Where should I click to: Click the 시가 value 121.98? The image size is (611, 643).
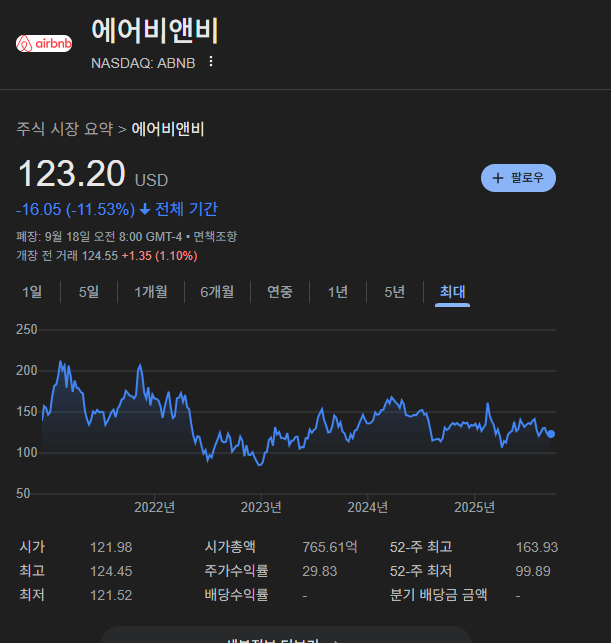(111, 547)
